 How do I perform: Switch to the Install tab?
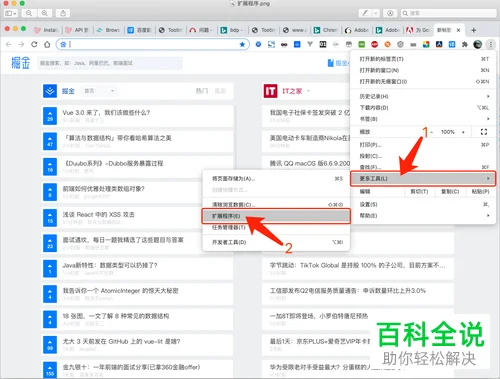click(46, 30)
